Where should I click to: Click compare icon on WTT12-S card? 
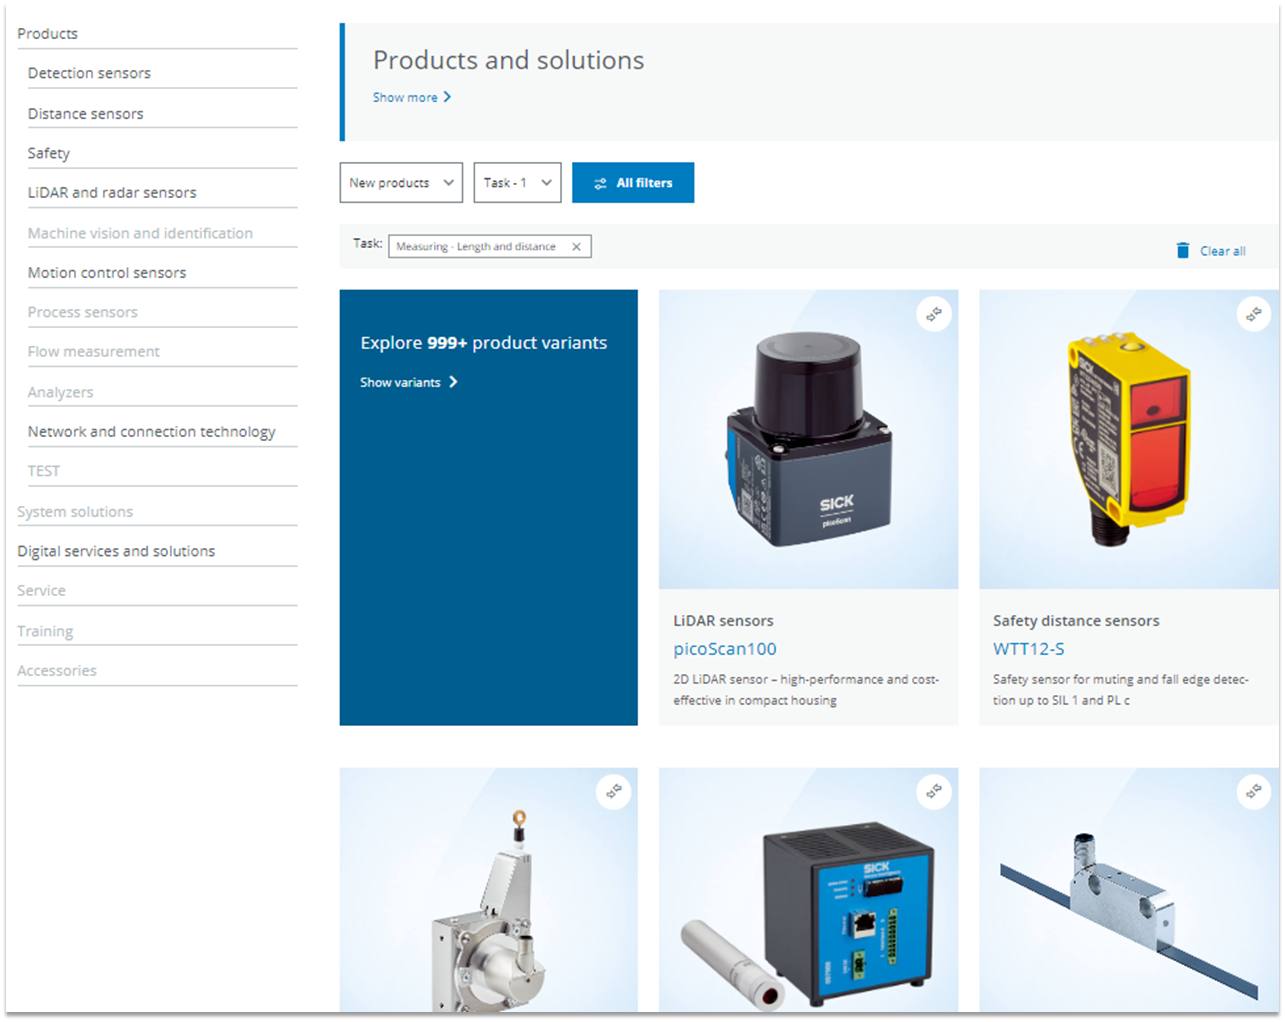coord(1253,315)
